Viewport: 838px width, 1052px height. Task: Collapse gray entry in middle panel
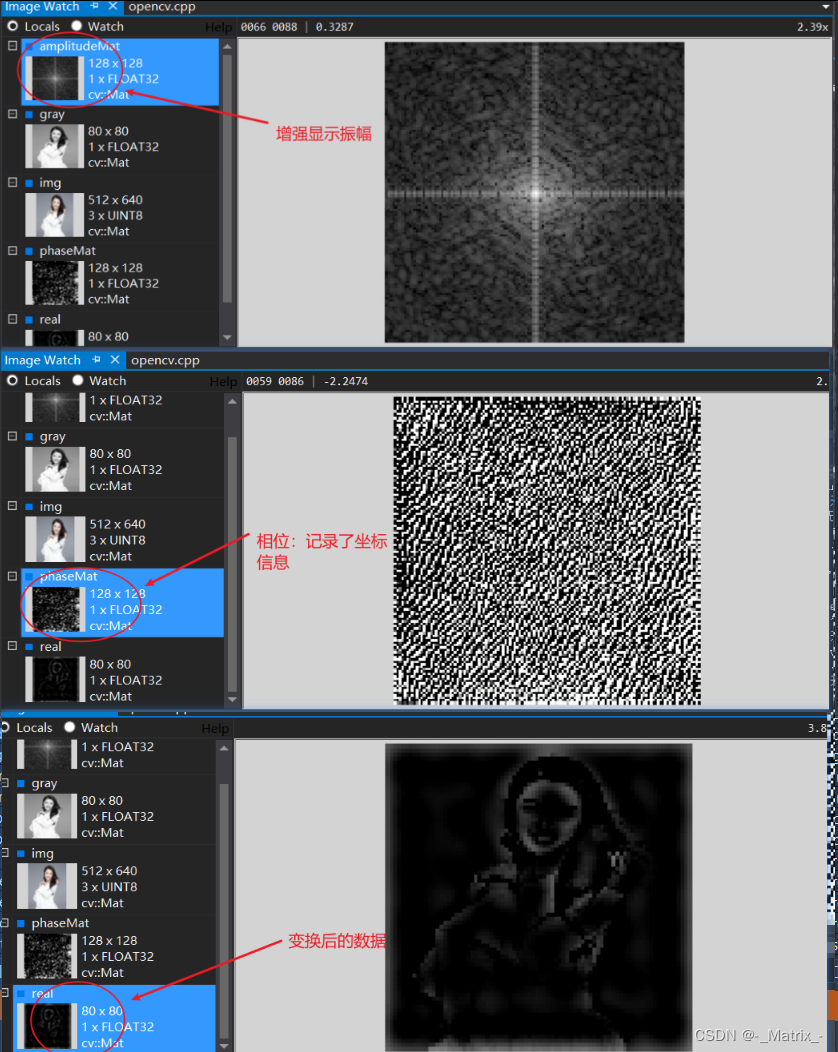point(12,436)
